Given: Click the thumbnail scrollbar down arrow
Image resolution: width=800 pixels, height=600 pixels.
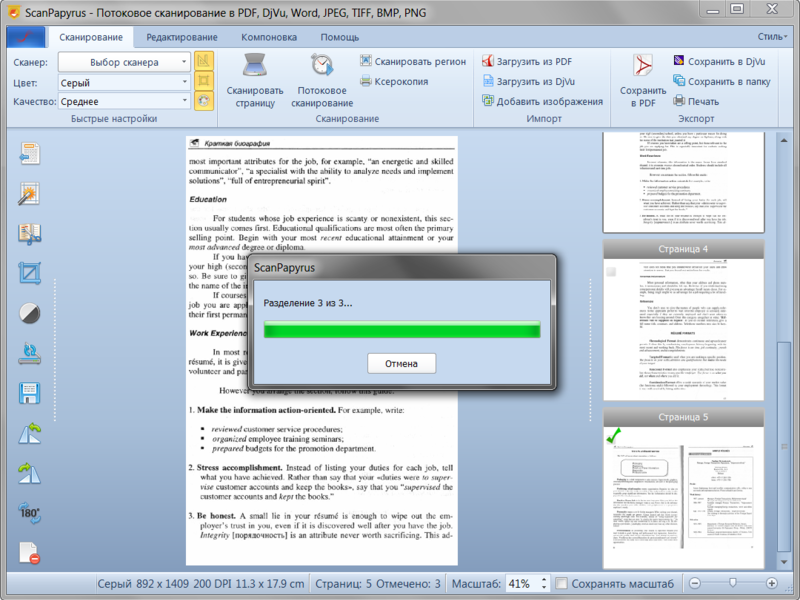Looking at the screenshot, I should tap(784, 562).
